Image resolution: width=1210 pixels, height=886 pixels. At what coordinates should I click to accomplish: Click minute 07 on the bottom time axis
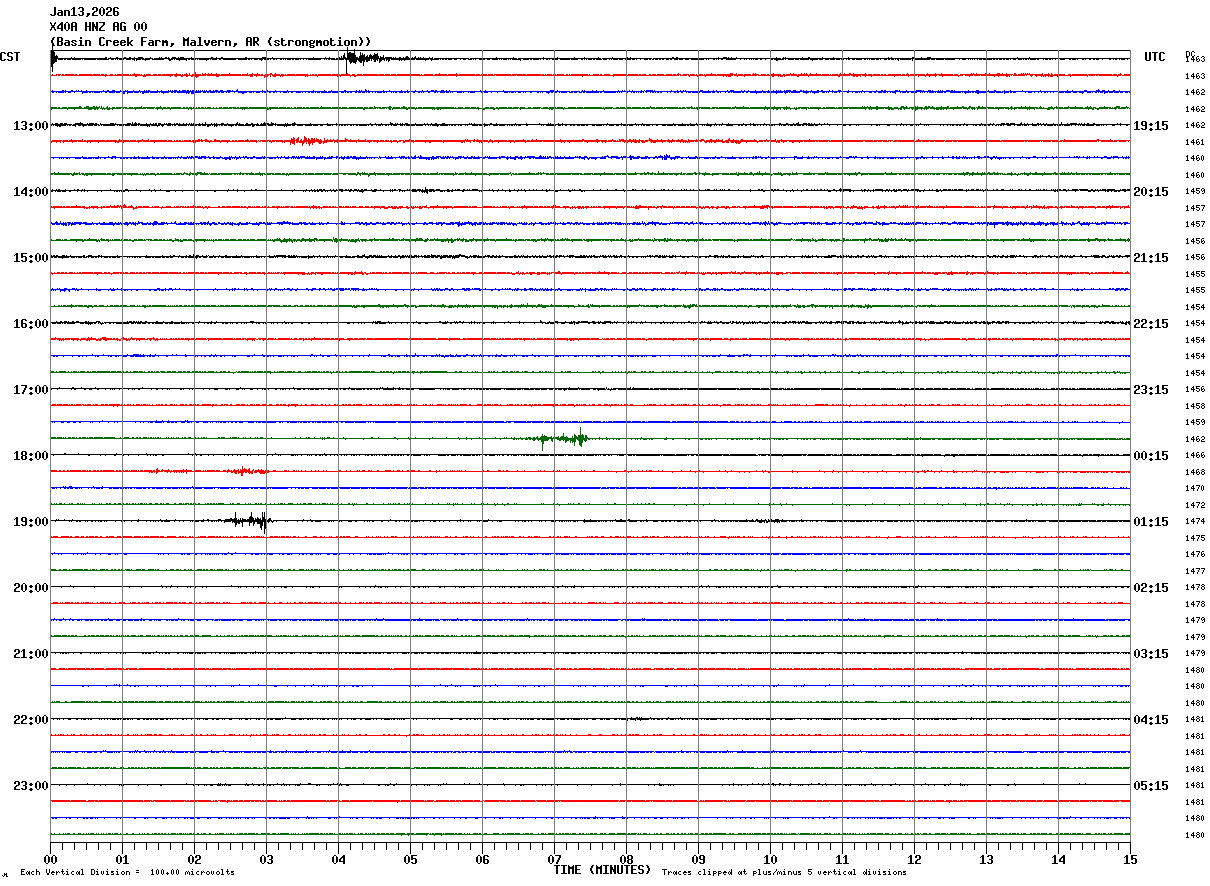coord(554,859)
